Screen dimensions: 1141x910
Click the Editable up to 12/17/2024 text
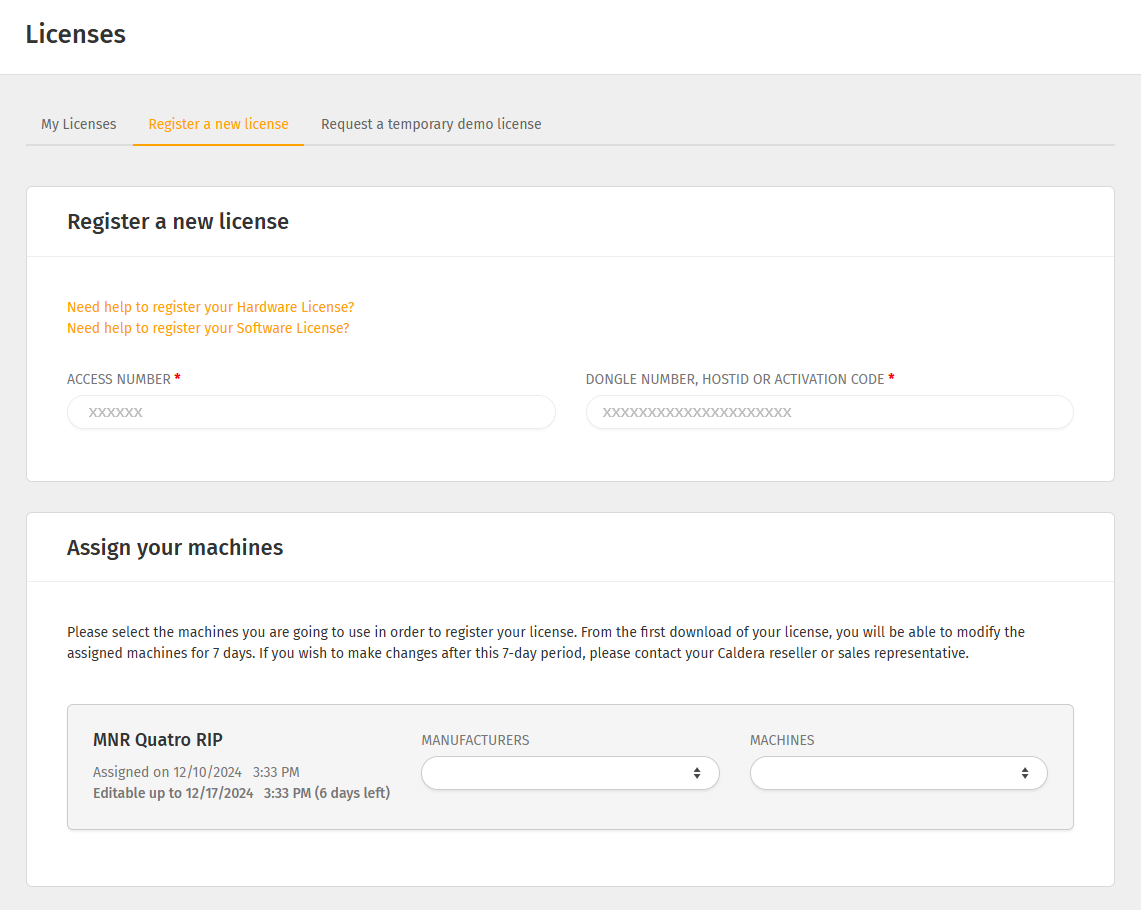pyautogui.click(x=241, y=793)
